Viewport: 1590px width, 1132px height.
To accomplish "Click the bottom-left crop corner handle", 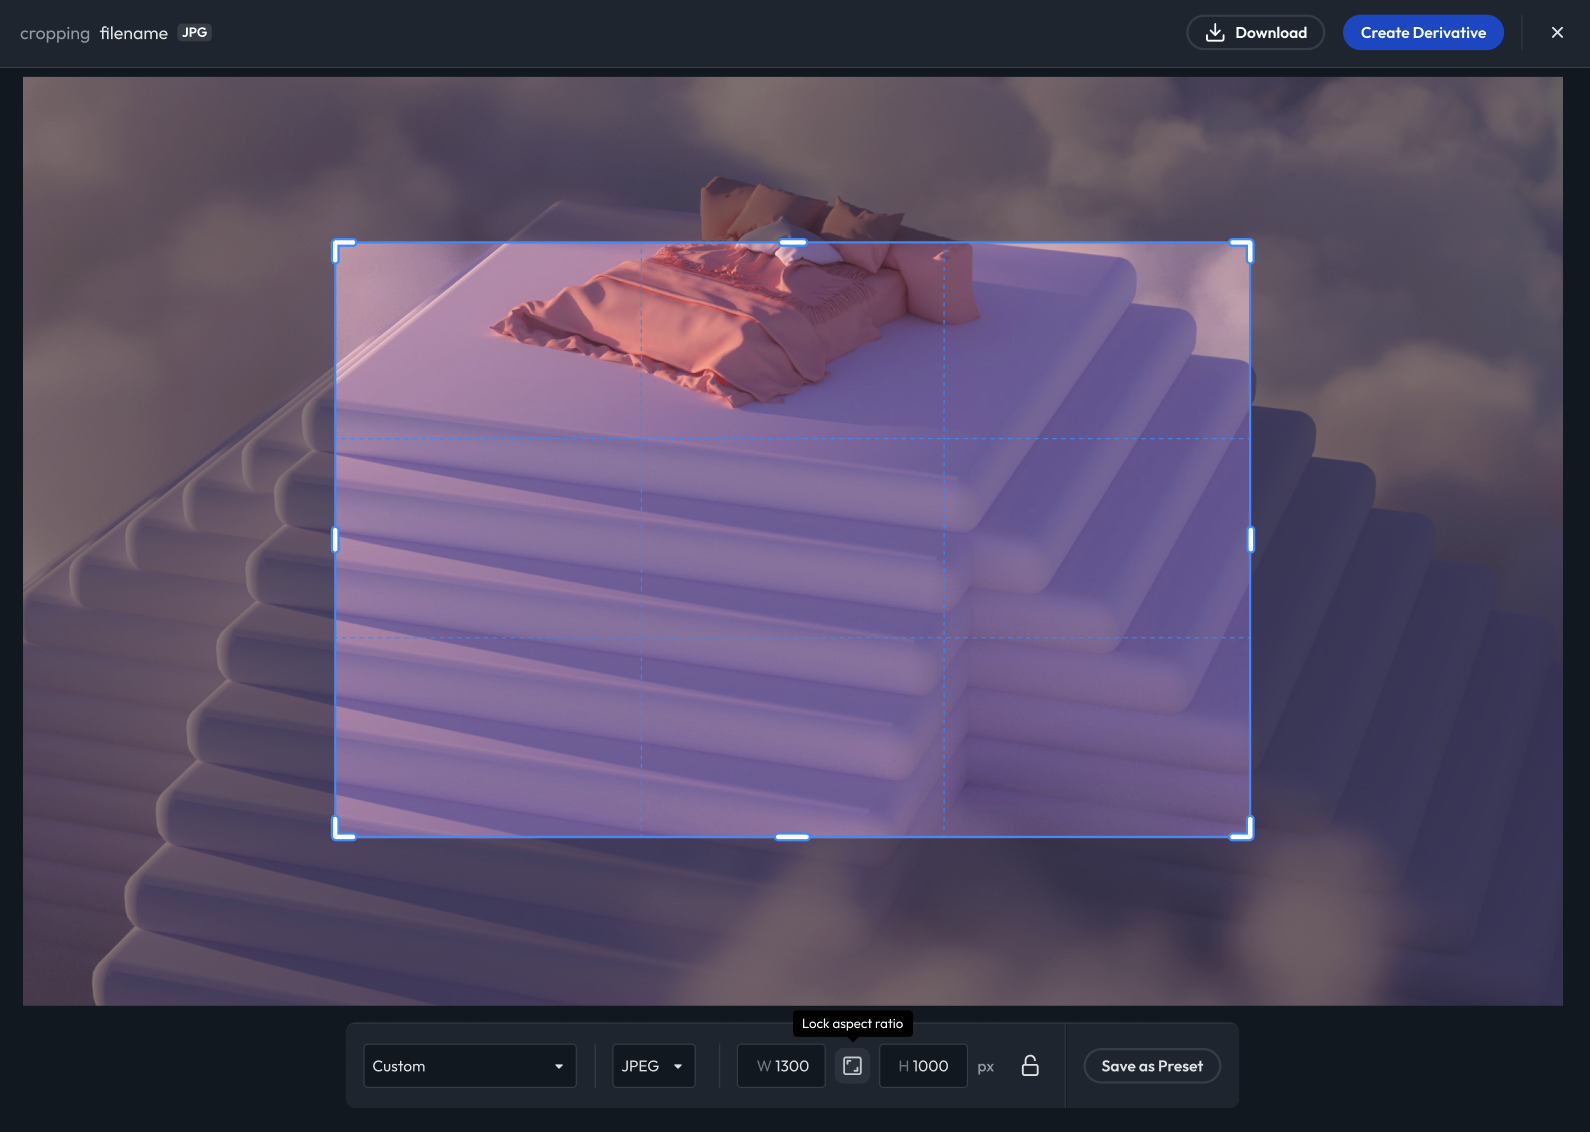I will click(343, 829).
